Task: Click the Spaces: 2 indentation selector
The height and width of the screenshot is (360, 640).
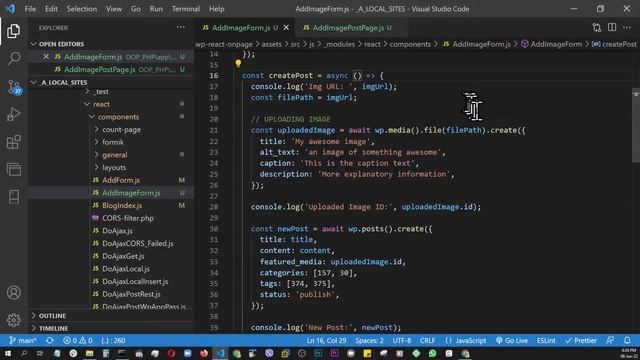Action: point(369,340)
